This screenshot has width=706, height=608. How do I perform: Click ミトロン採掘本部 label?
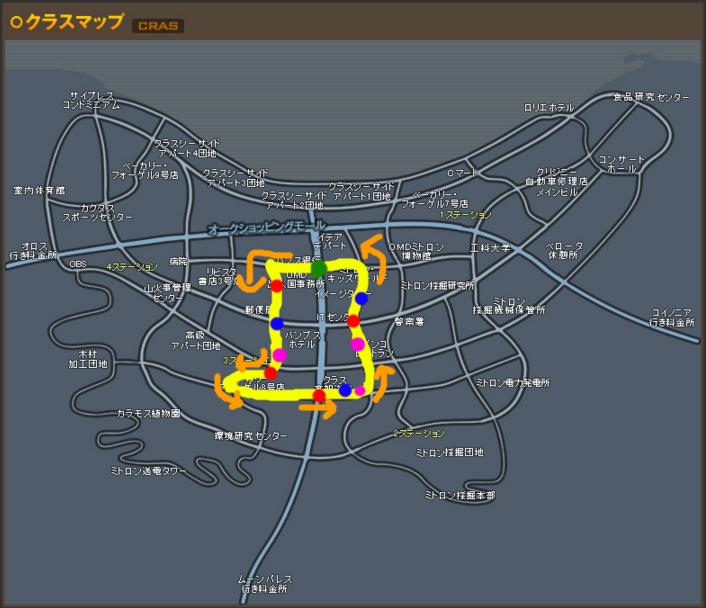tap(460, 495)
